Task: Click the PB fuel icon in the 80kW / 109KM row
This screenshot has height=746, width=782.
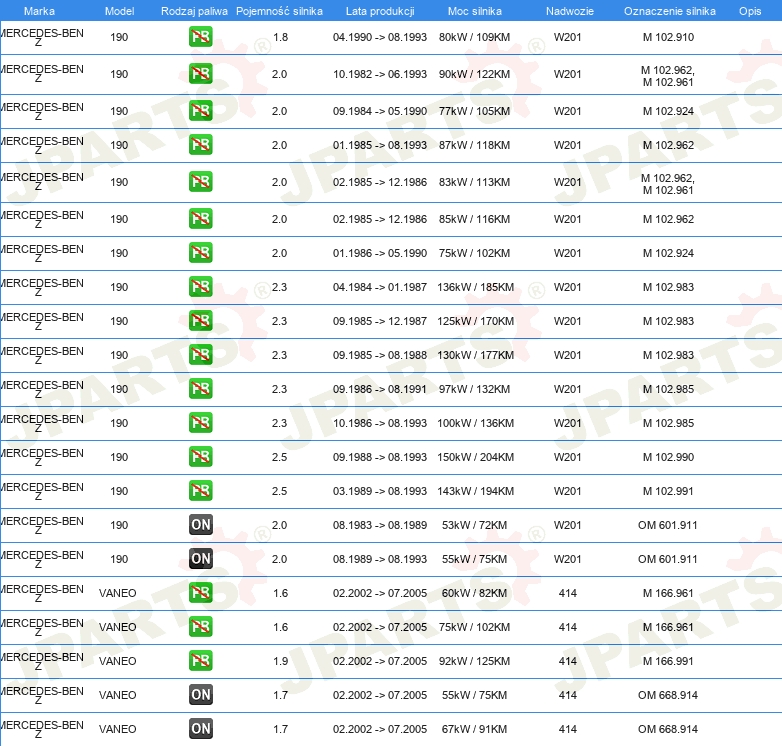Action: (x=201, y=37)
